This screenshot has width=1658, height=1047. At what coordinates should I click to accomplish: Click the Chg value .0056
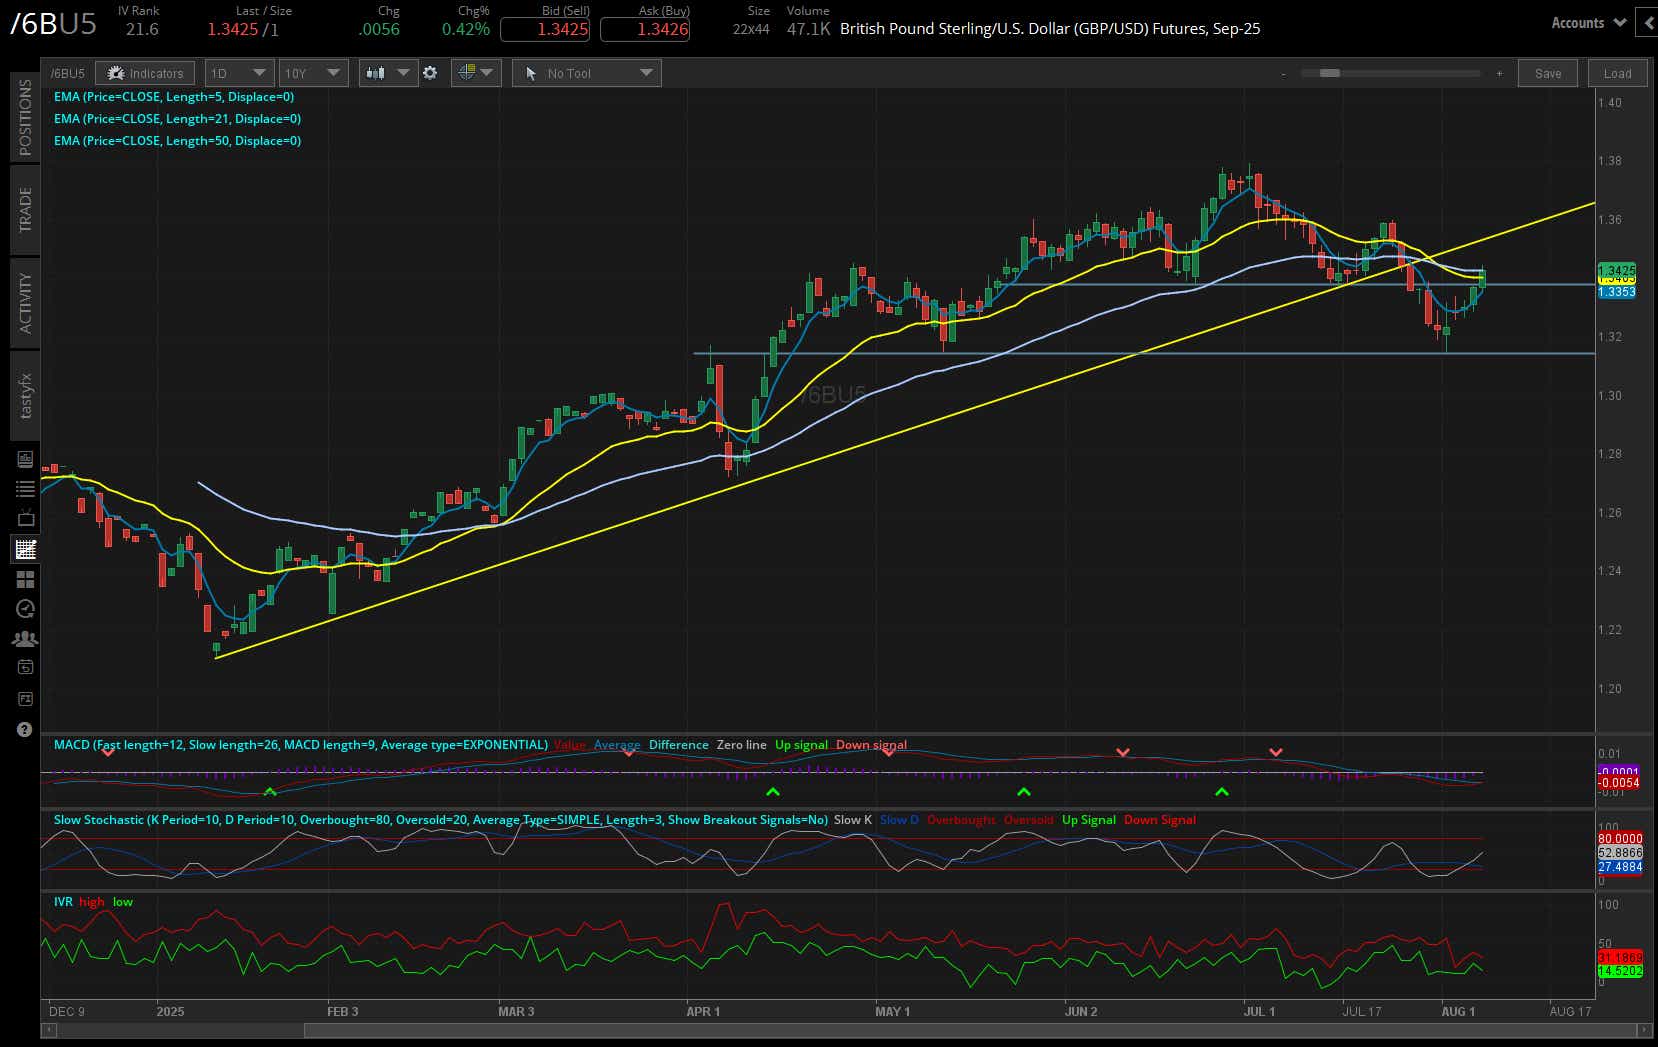(379, 29)
